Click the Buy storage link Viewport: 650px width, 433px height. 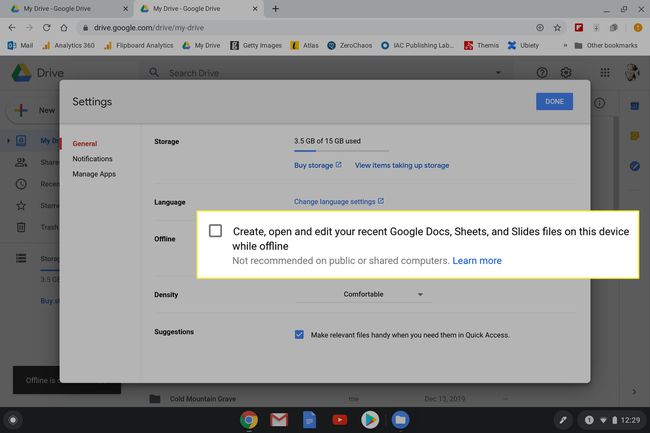318,165
